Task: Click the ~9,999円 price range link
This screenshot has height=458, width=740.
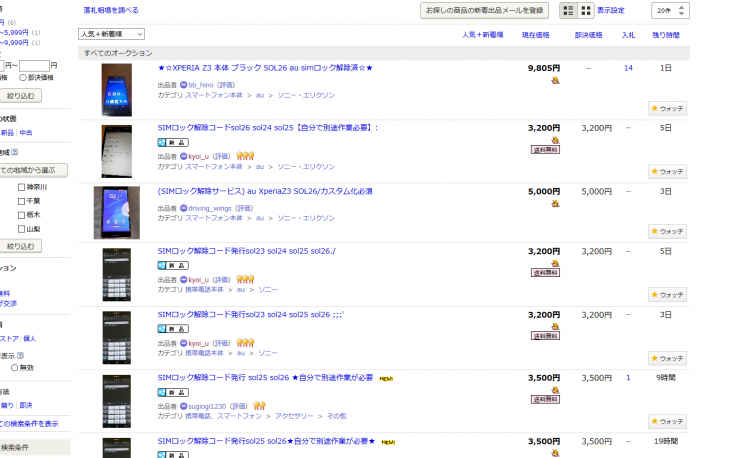Action: tap(14, 42)
